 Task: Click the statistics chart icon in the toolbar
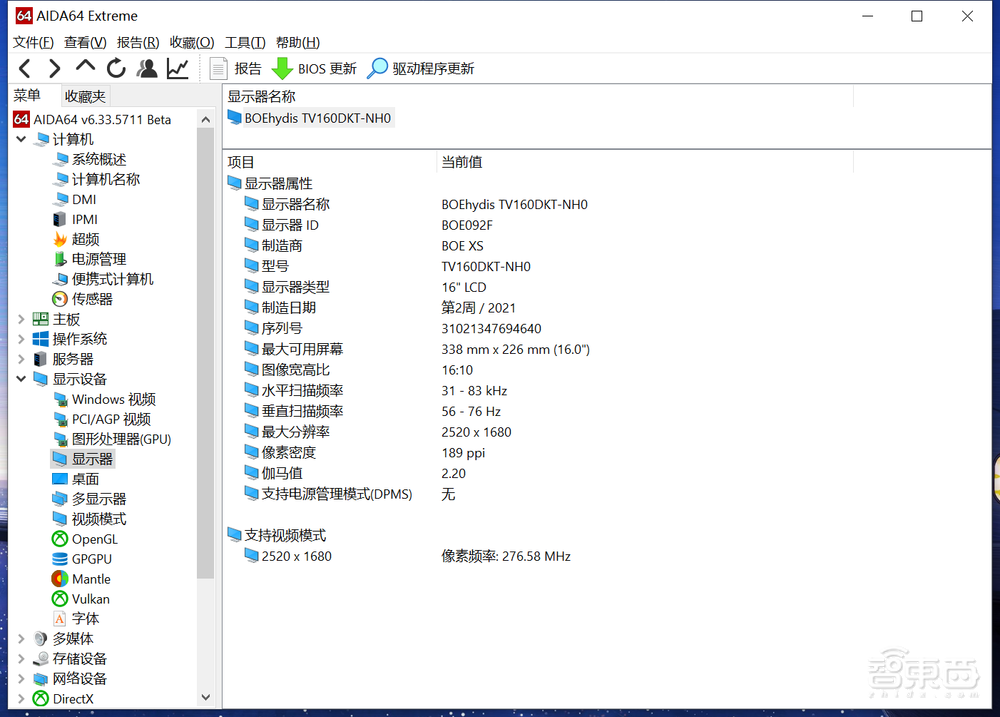point(177,68)
